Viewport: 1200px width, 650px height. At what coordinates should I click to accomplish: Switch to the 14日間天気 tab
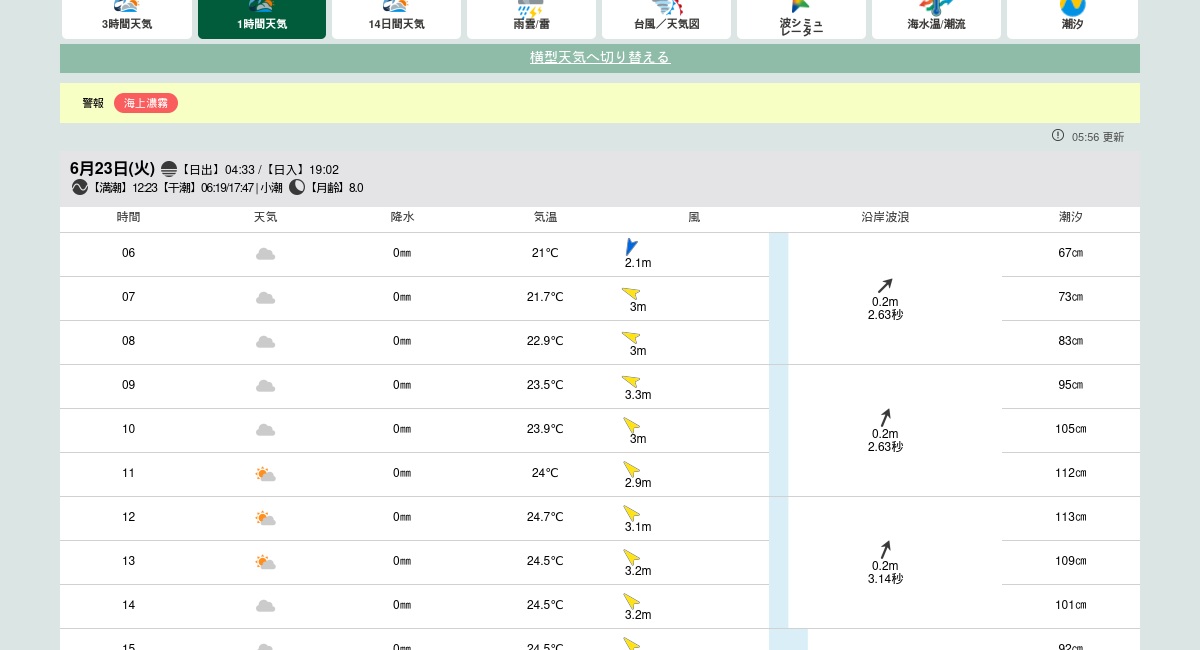396,19
